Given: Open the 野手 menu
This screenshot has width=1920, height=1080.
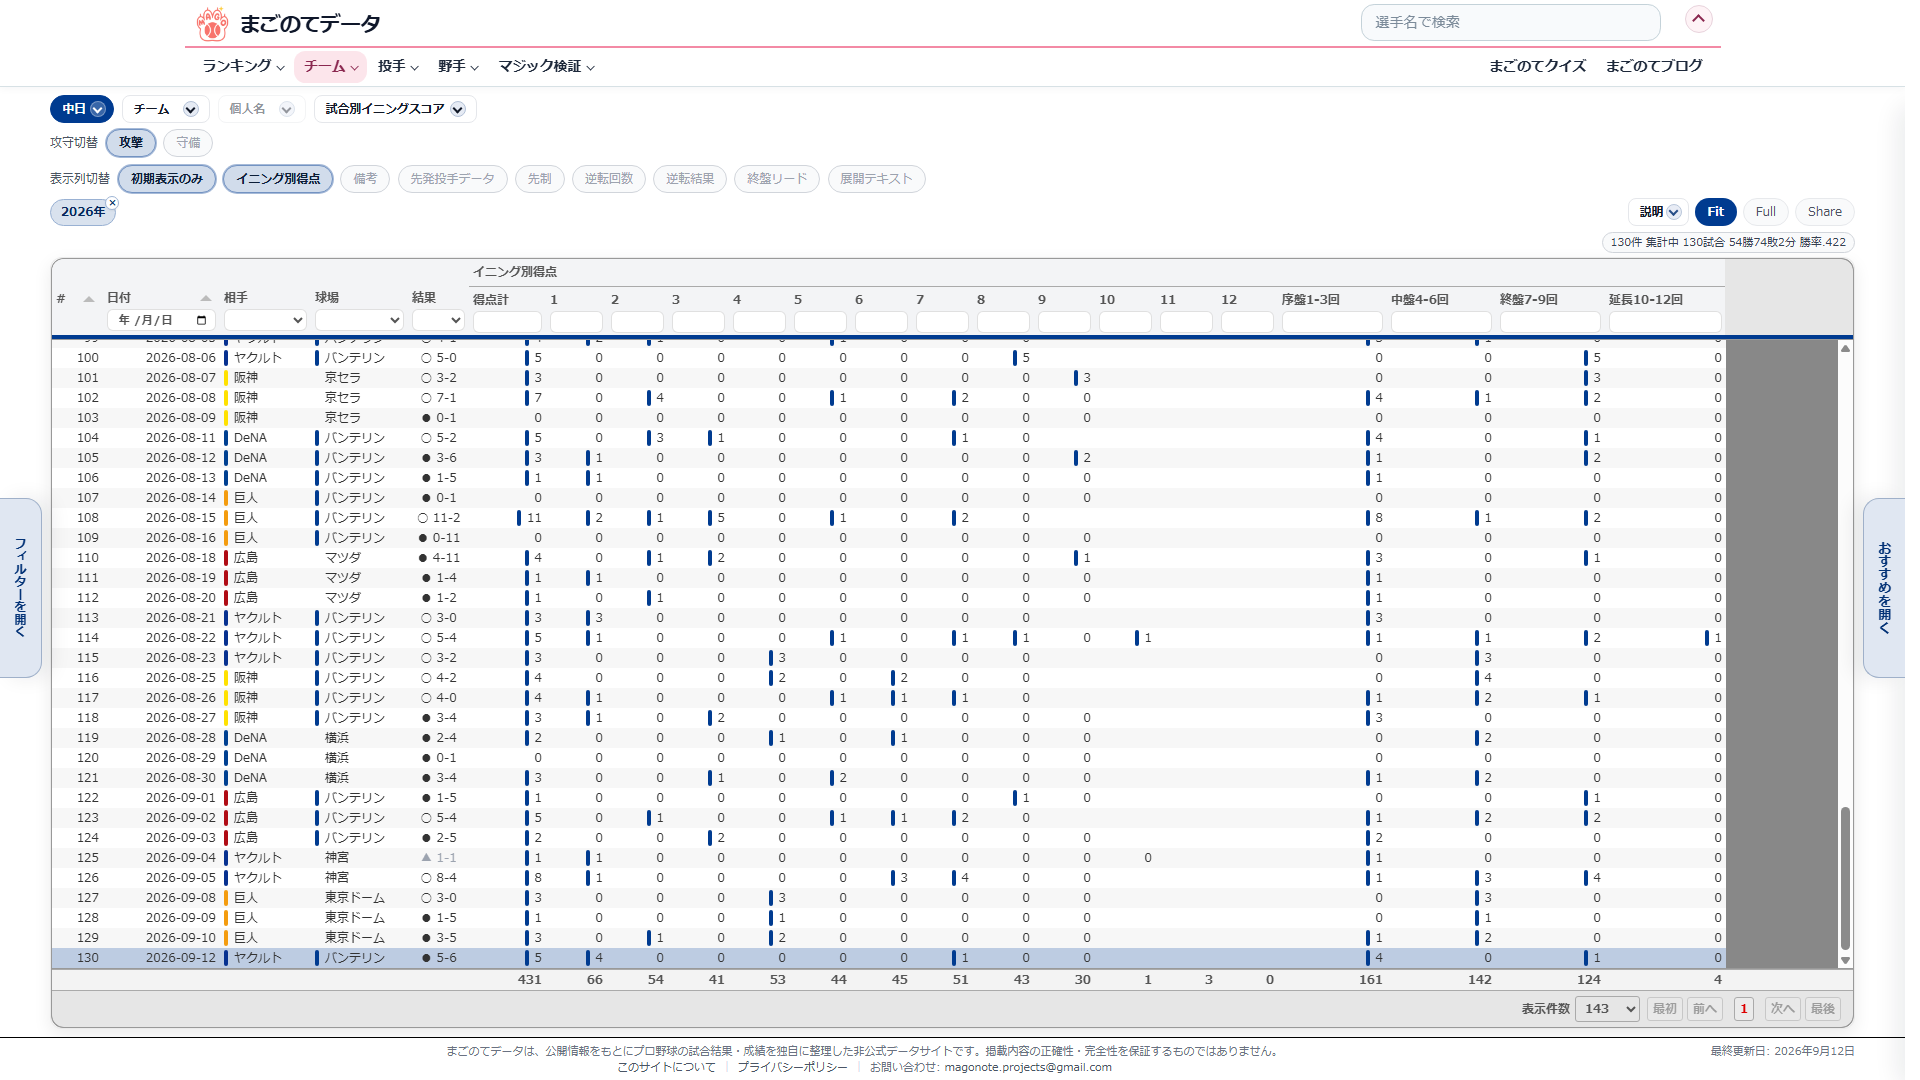Looking at the screenshot, I should [458, 67].
